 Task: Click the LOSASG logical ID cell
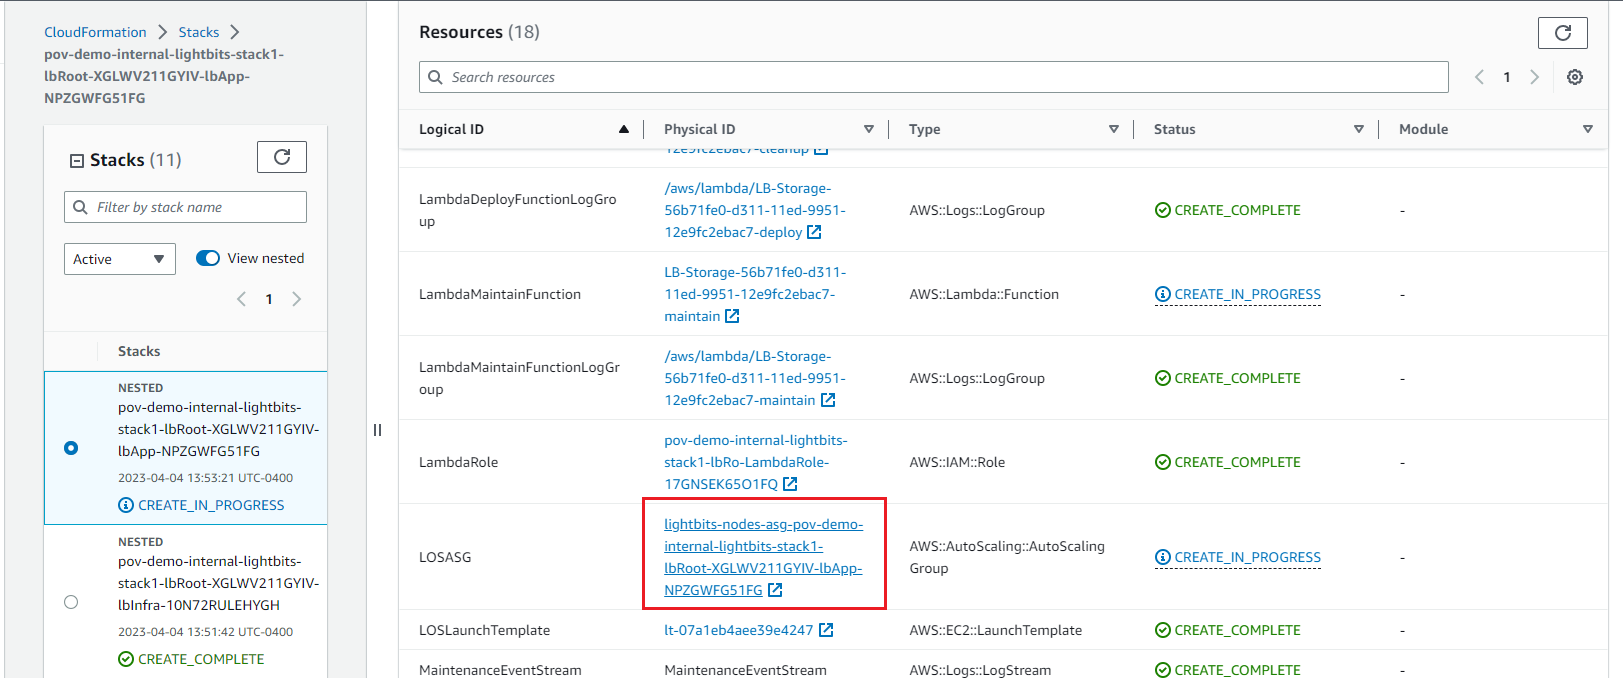click(x=445, y=557)
